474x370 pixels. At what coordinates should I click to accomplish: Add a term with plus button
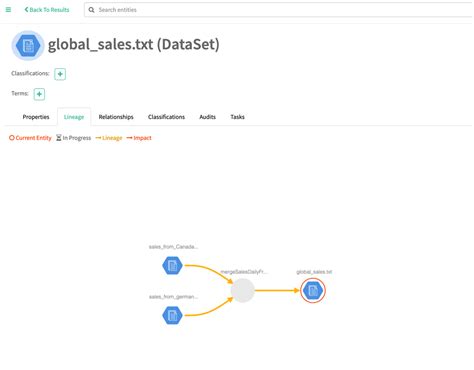[39, 94]
